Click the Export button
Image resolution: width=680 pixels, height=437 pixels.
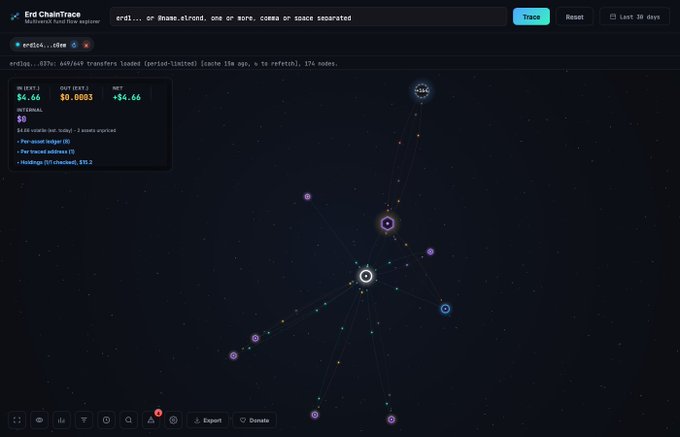[208, 420]
